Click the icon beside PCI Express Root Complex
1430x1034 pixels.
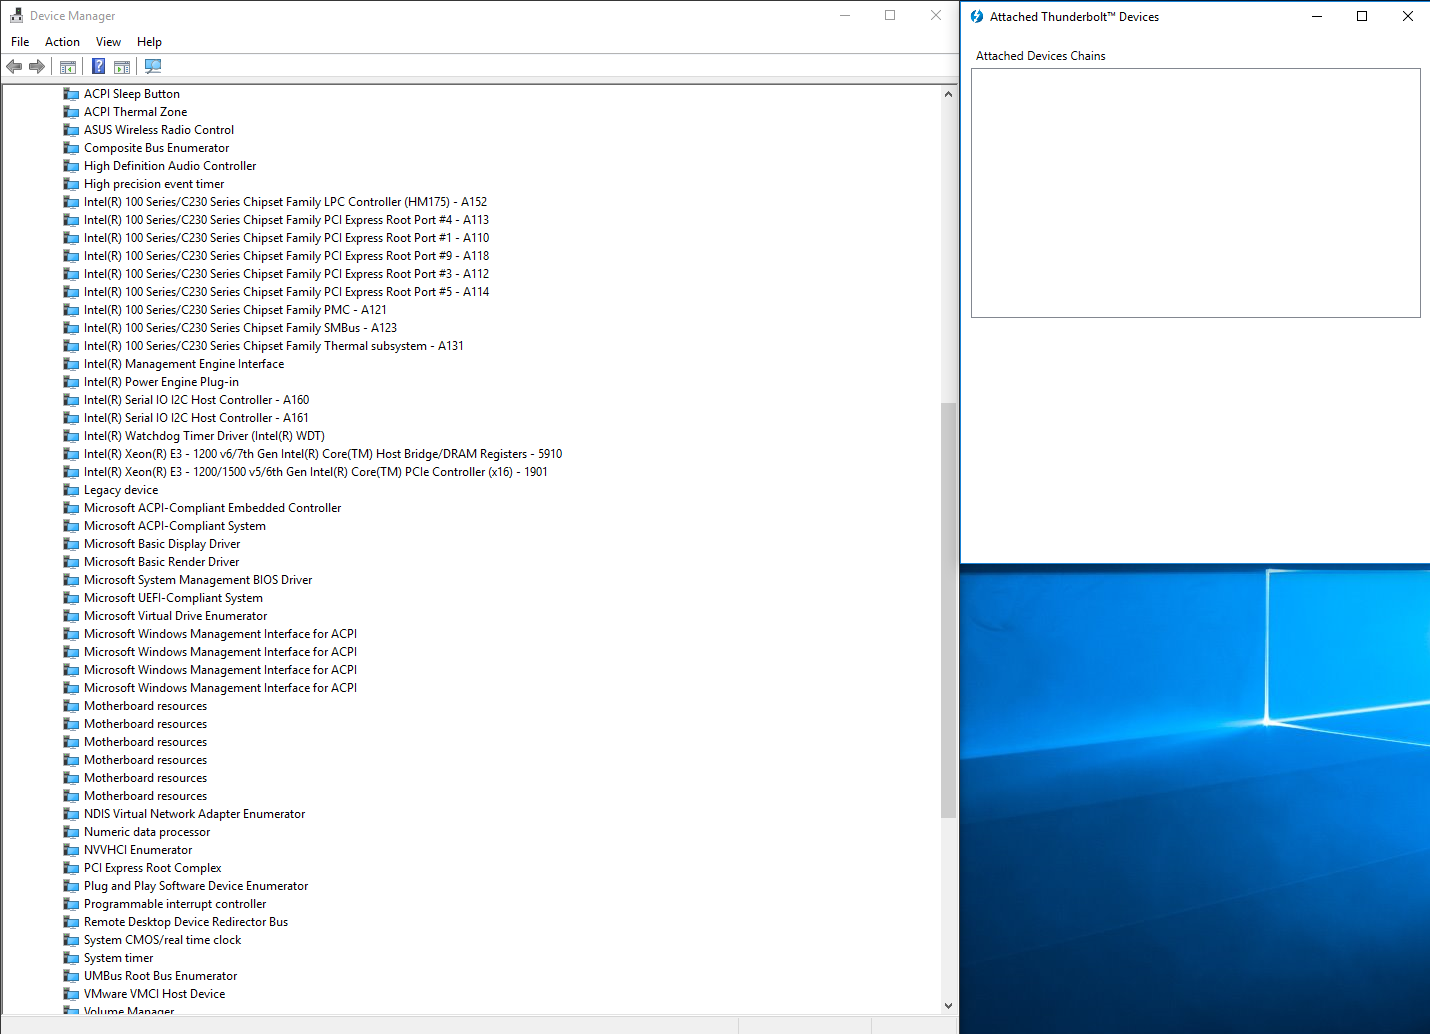pyautogui.click(x=71, y=868)
